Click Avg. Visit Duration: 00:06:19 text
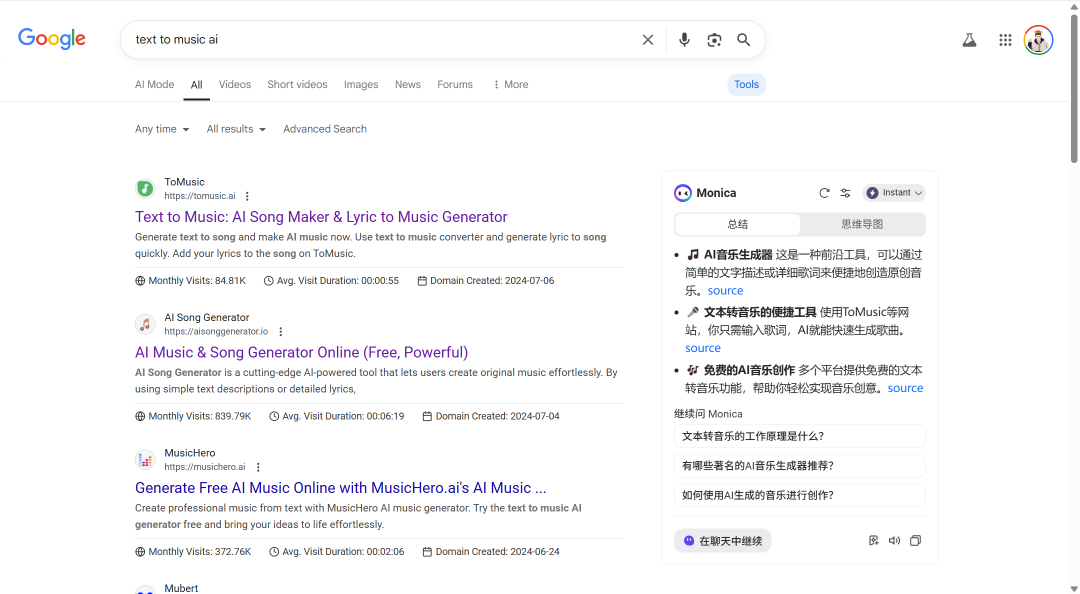Screen dimensions: 1080x594 pyautogui.click(x=336, y=416)
